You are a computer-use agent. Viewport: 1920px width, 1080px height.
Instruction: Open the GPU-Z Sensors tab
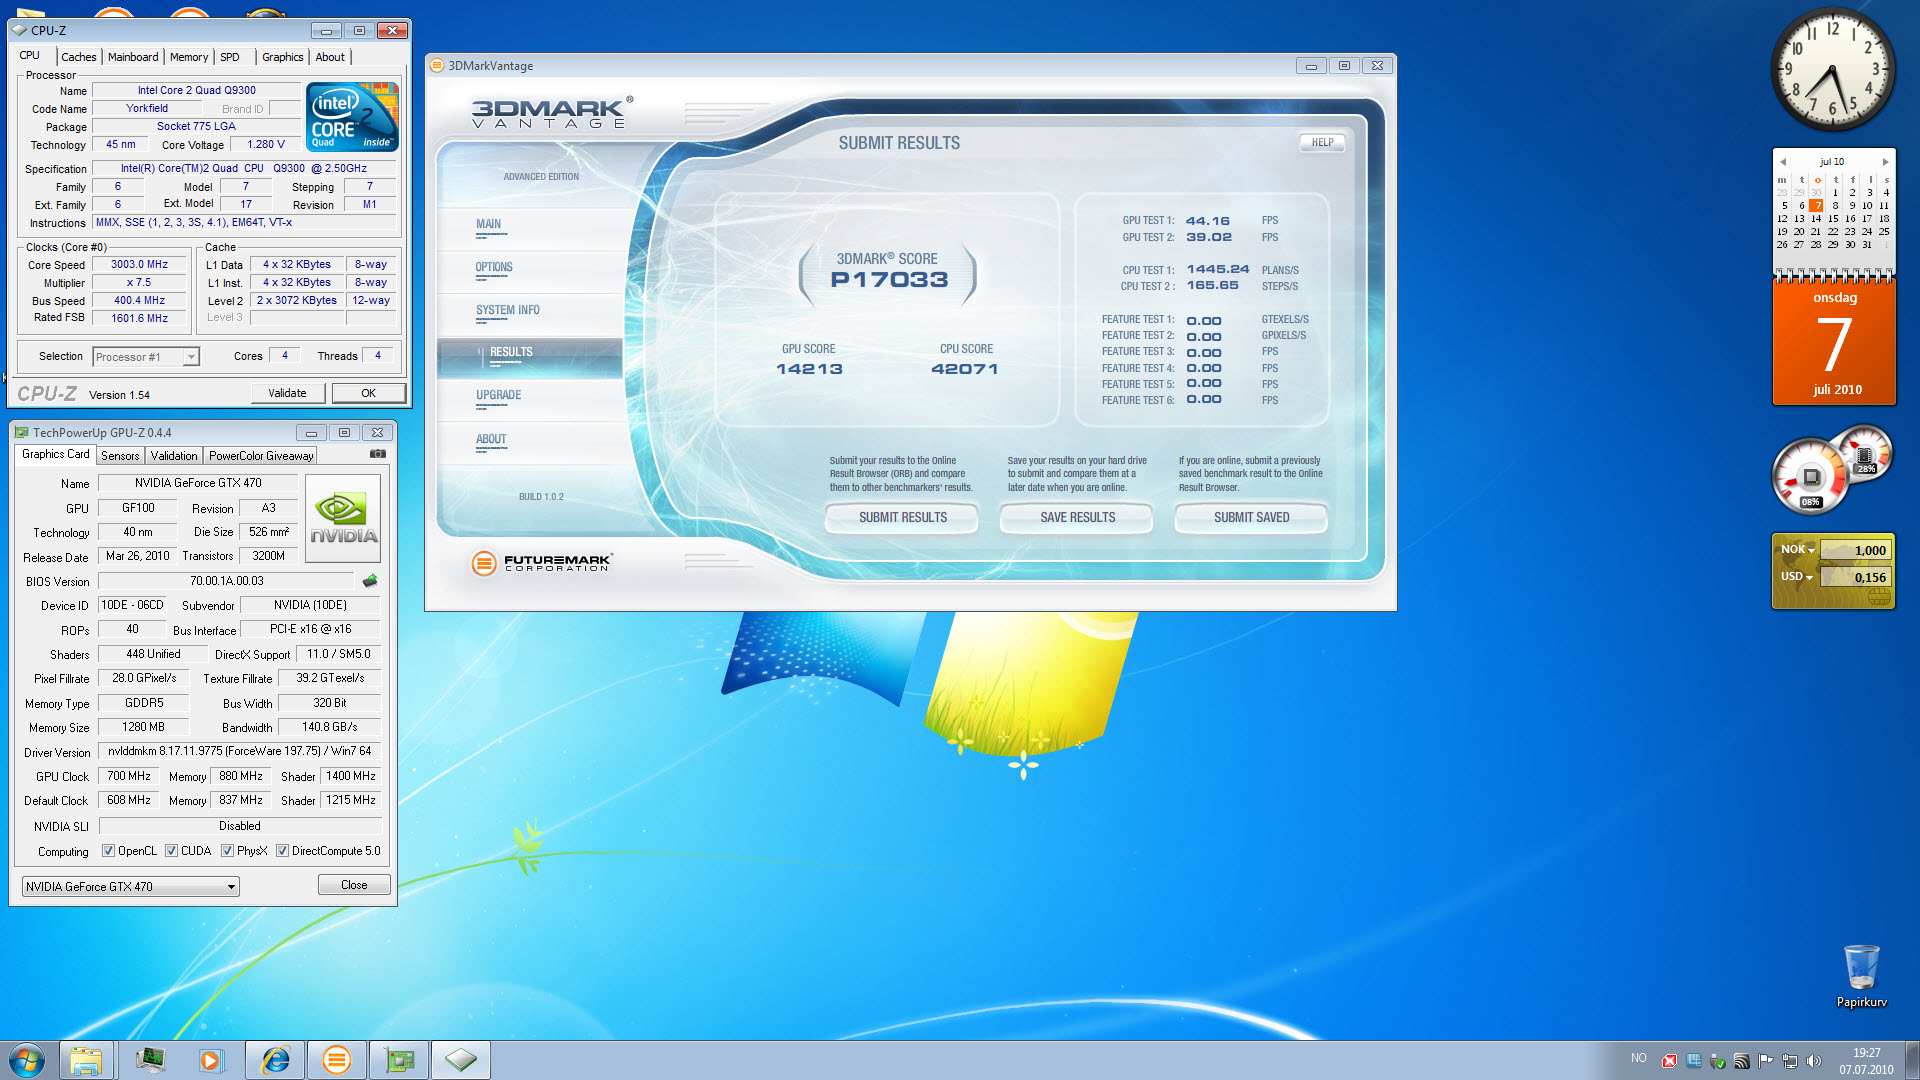pos(120,456)
